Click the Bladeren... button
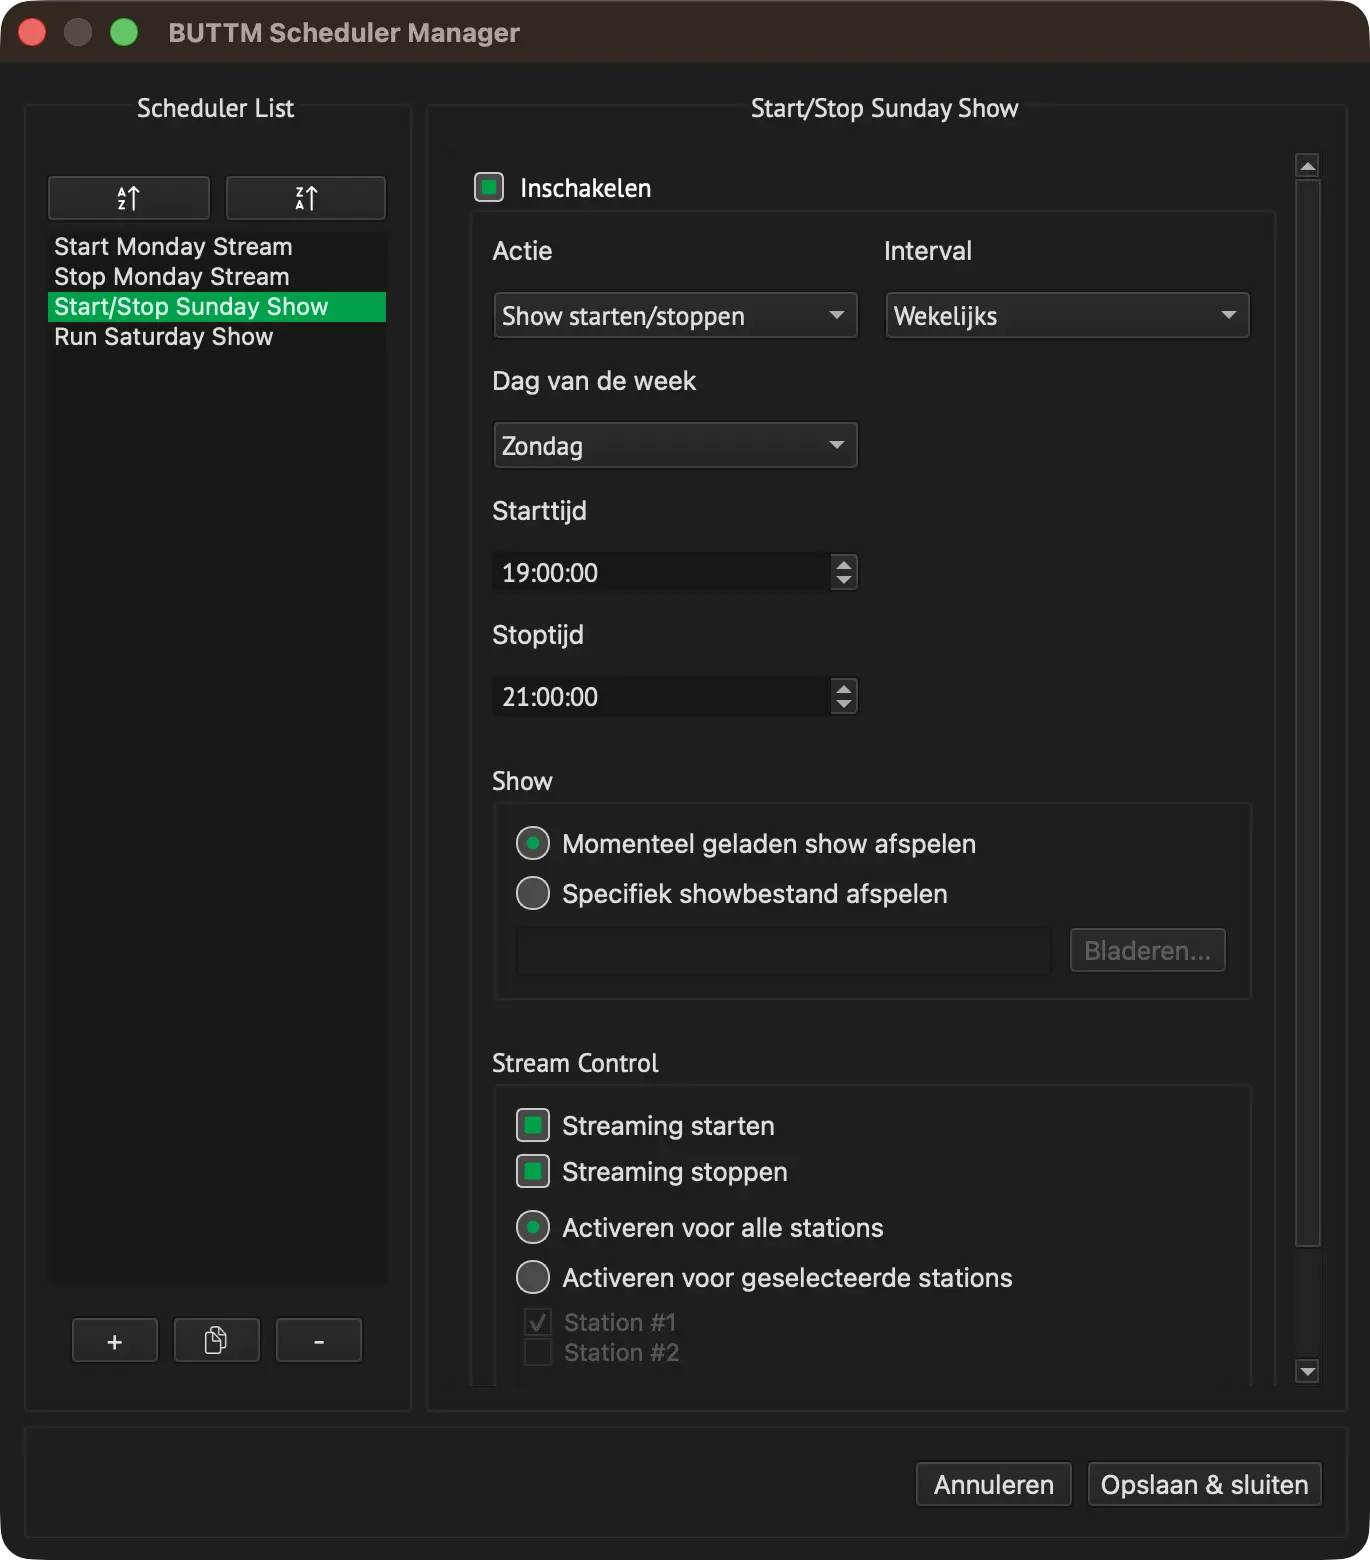This screenshot has width=1370, height=1560. 1148,951
